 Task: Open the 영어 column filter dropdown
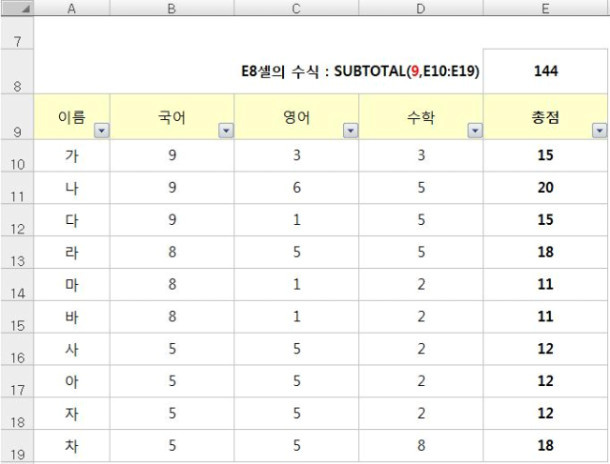(x=351, y=131)
